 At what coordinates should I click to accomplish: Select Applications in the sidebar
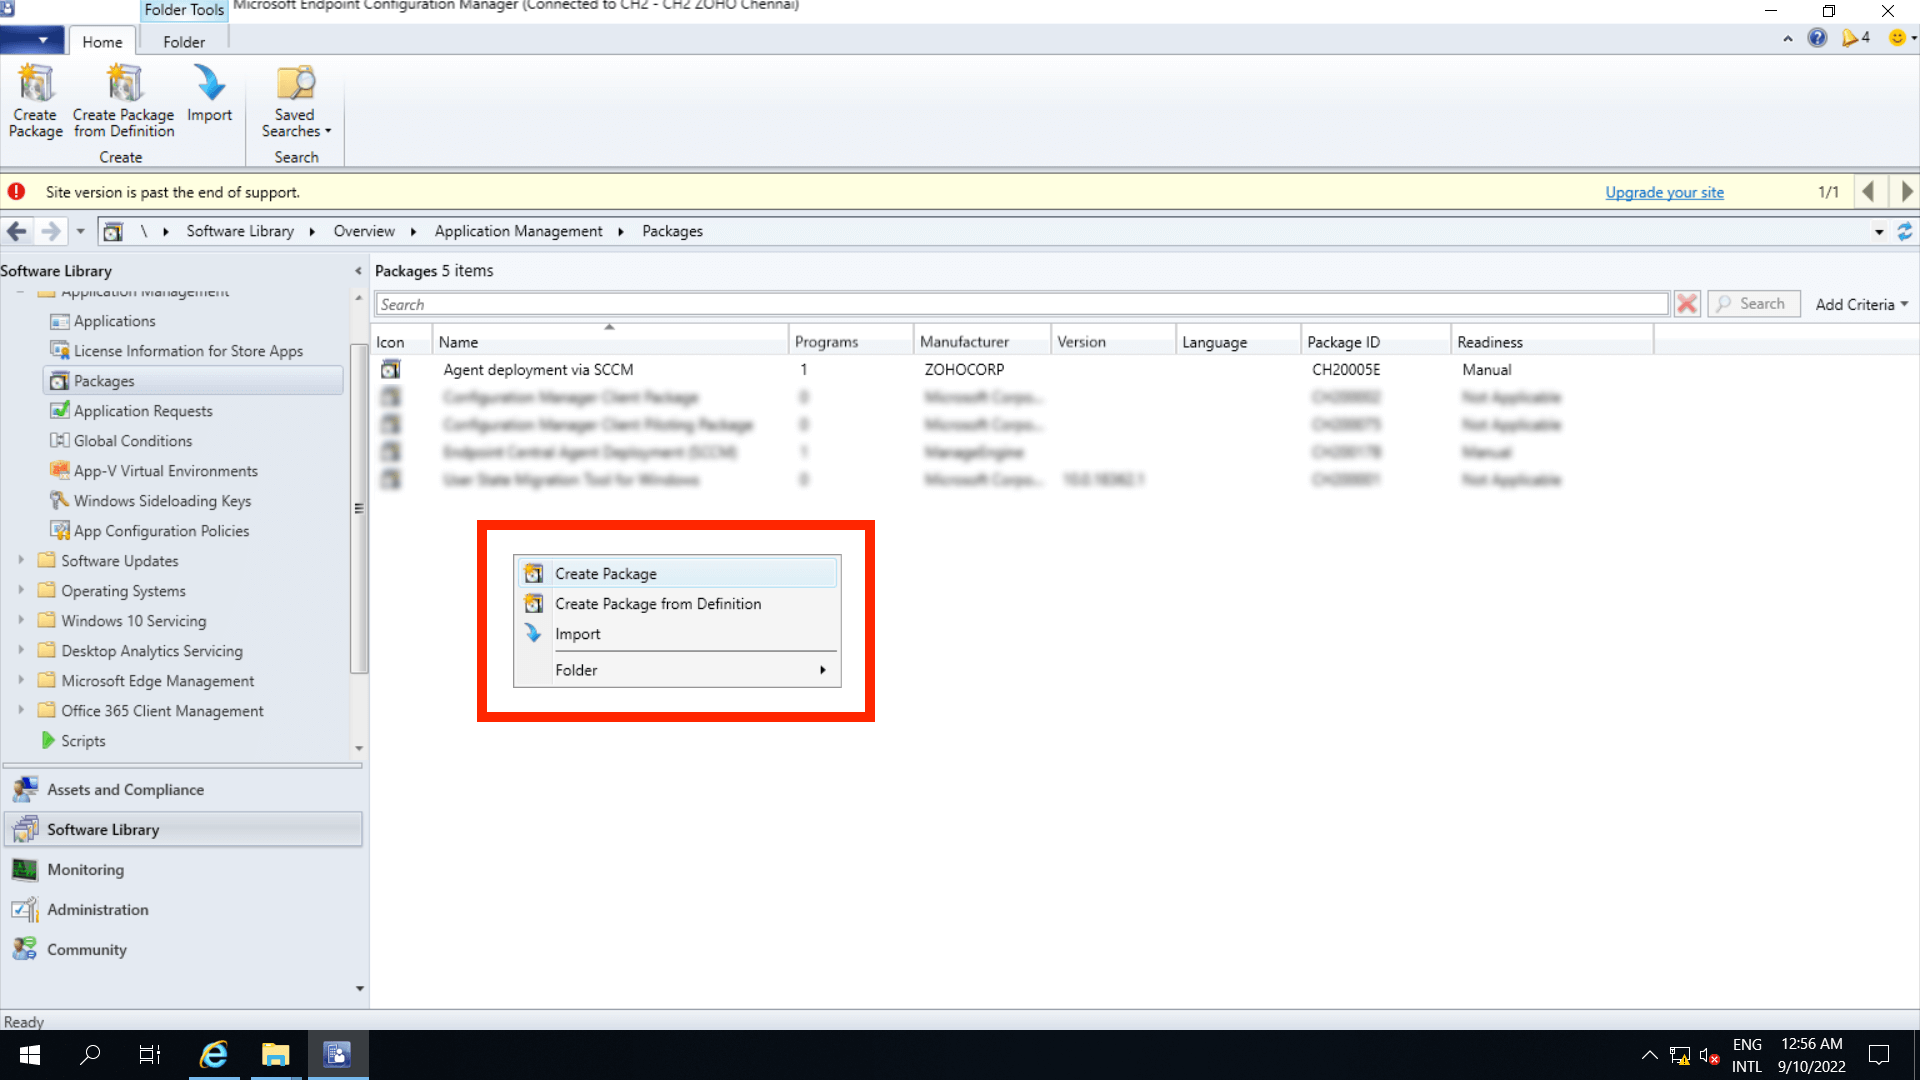[114, 321]
